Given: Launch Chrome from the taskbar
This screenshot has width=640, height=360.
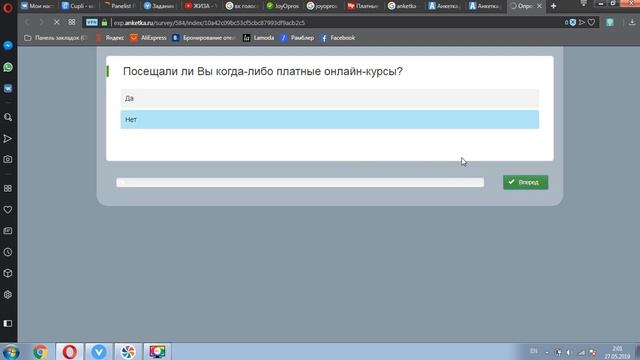Looking at the screenshot, I should [40, 352].
